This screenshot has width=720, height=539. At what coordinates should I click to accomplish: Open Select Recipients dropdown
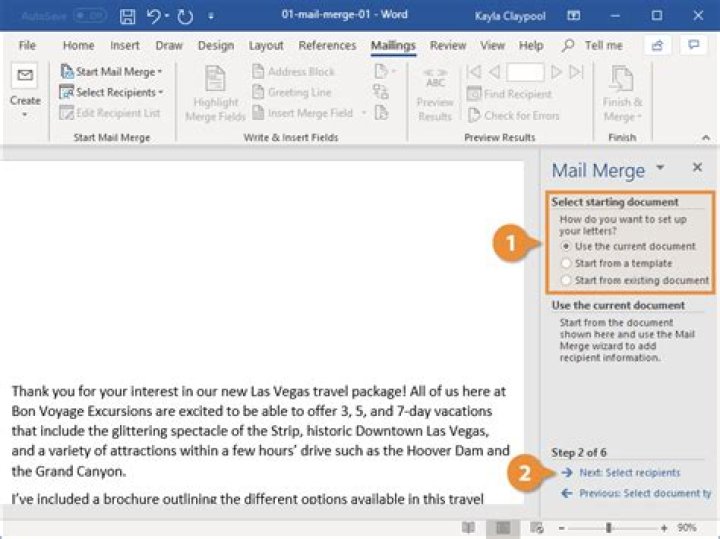(x=112, y=92)
